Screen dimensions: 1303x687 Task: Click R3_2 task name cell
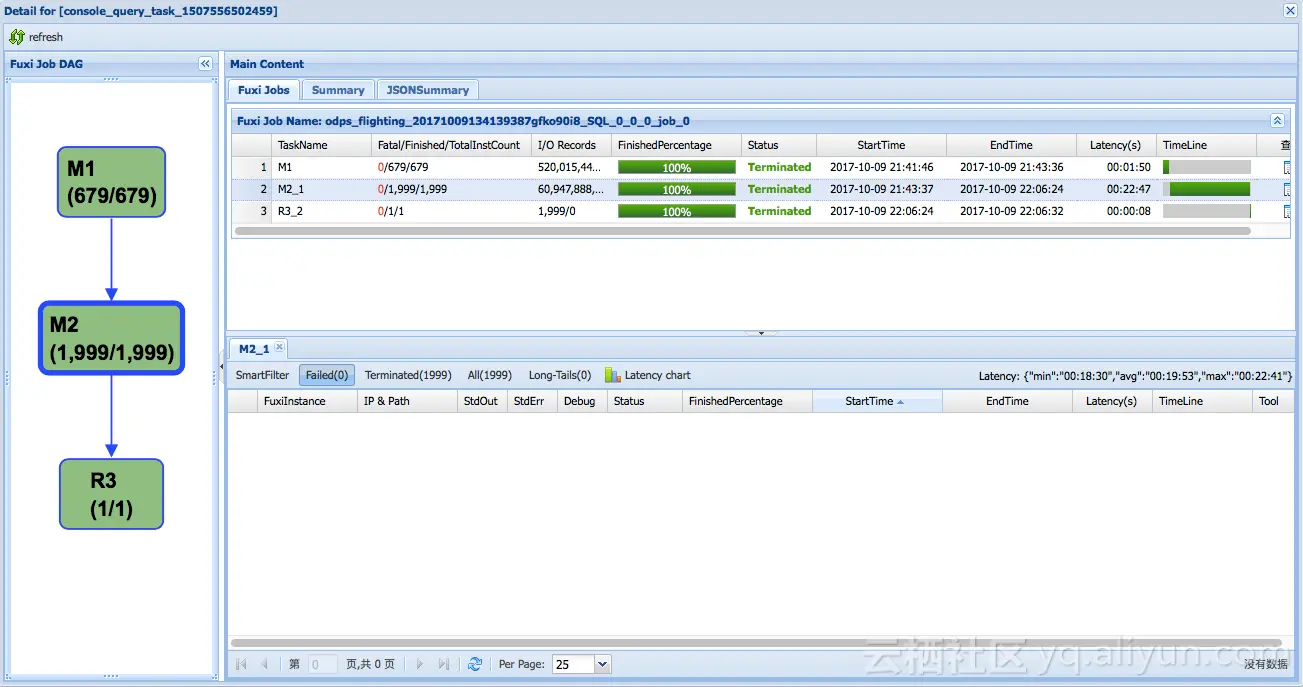point(321,212)
